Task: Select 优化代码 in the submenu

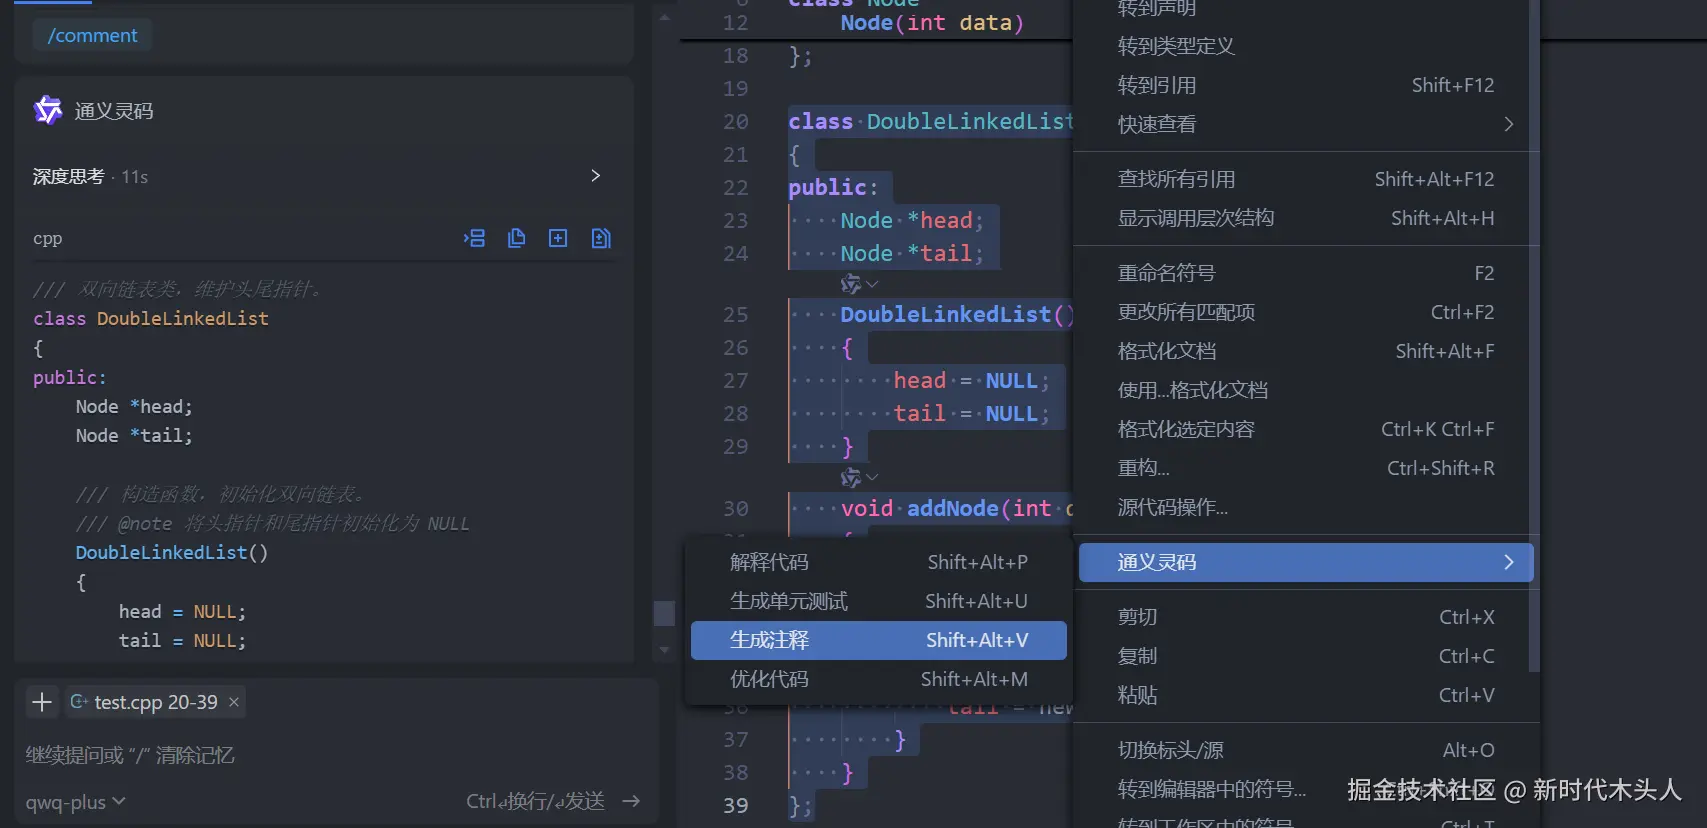Action: 879,679
